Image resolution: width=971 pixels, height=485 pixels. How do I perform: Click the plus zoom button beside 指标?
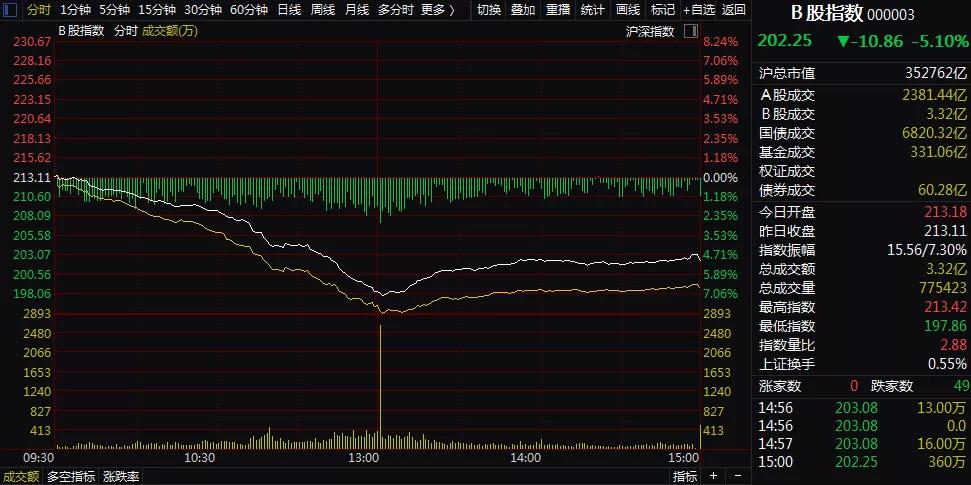click(x=713, y=476)
